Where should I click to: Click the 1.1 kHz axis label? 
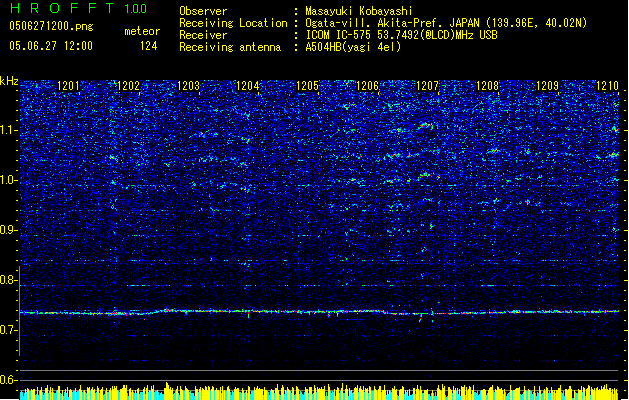tap(8, 130)
